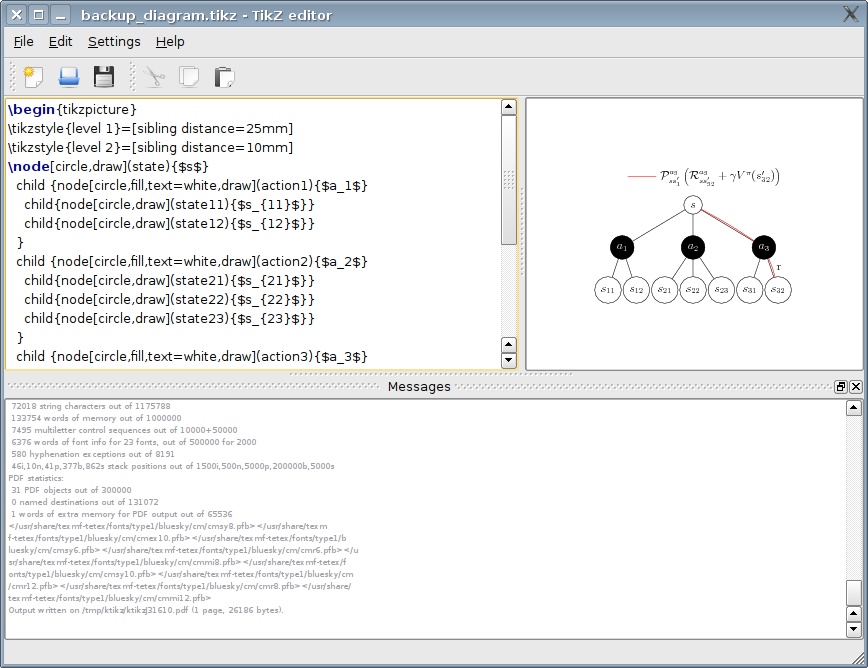Click the top up arrow of the Messages scrollbar

853,408
